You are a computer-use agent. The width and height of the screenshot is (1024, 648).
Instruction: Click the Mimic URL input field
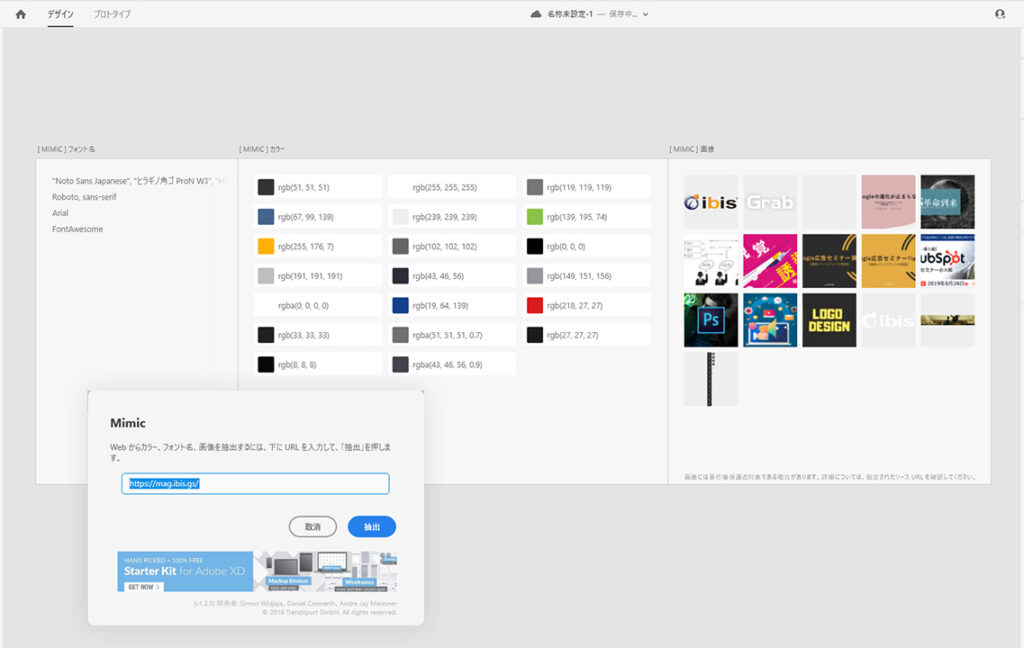point(255,483)
